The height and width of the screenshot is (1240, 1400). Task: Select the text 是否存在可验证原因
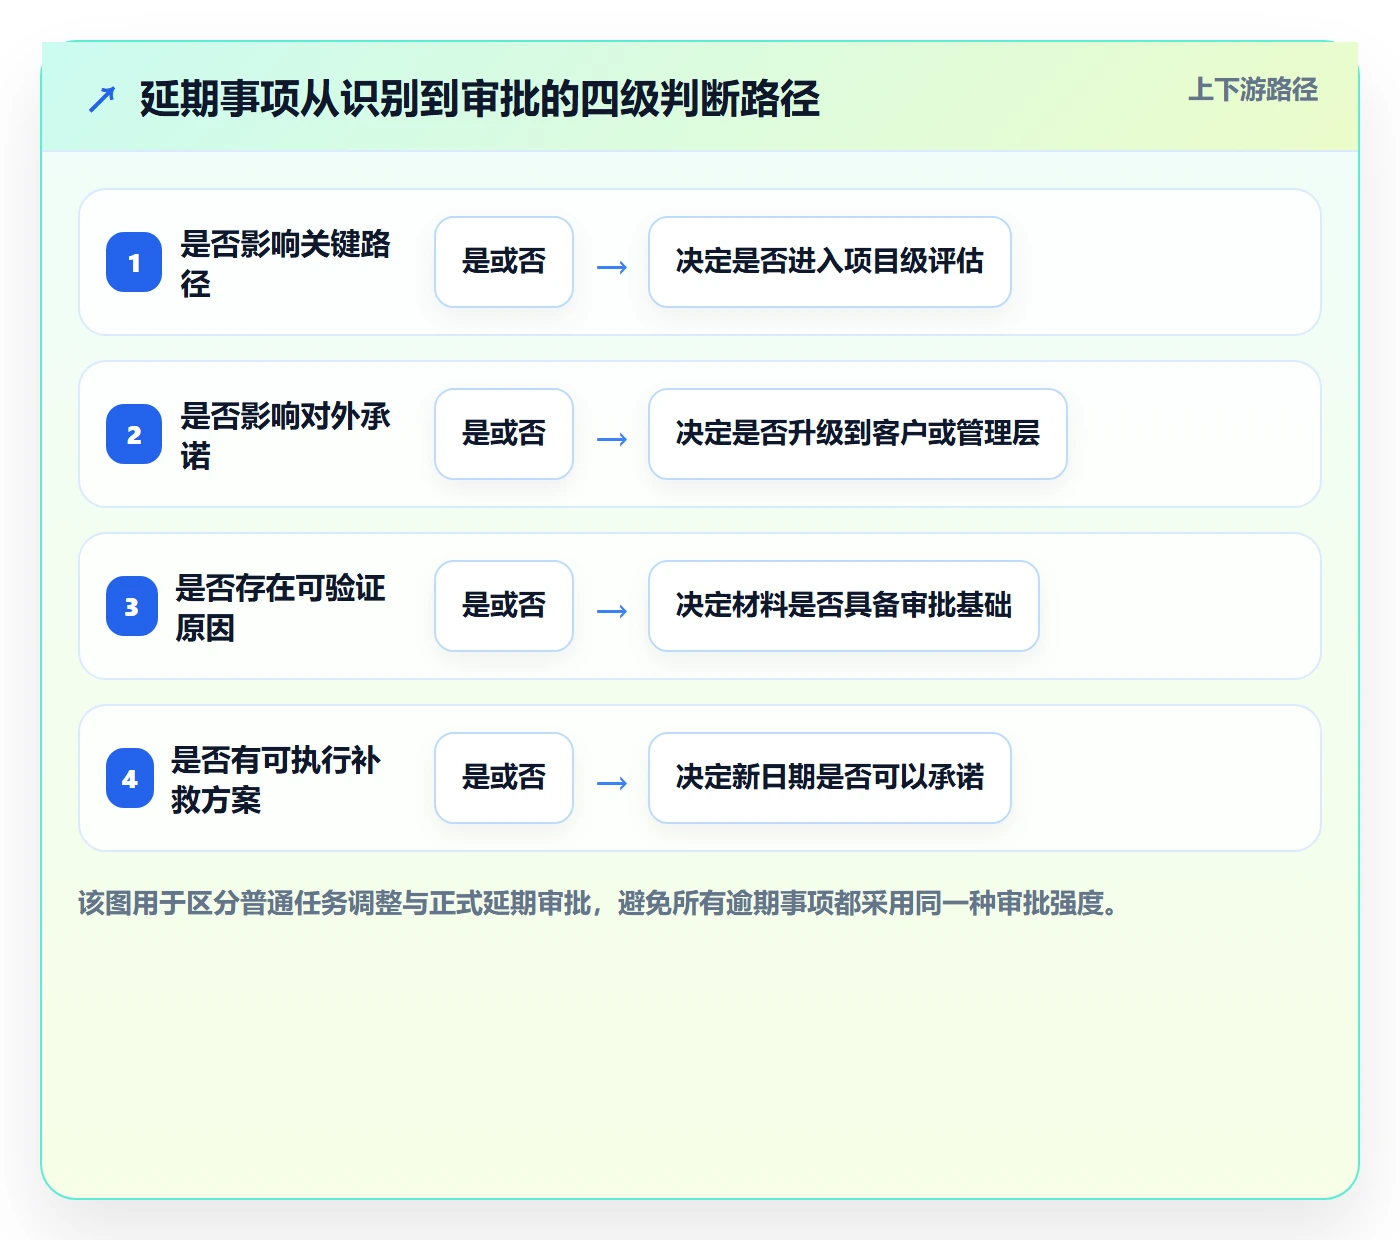click(x=281, y=607)
